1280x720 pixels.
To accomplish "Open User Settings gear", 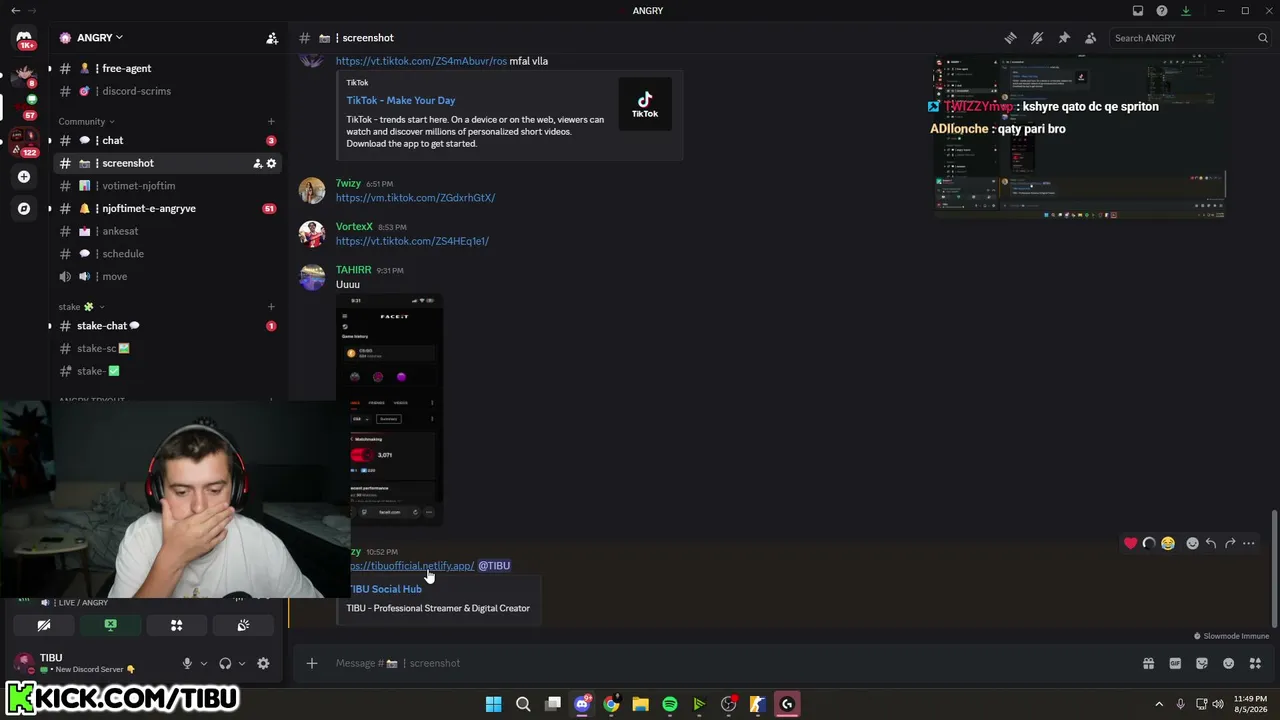I will (263, 663).
